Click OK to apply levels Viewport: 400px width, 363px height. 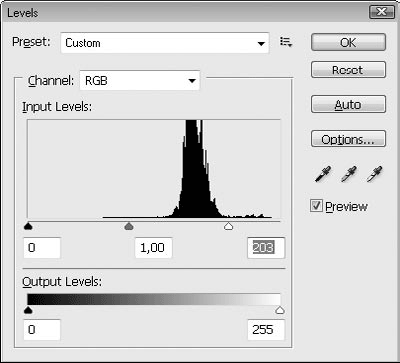[348, 42]
